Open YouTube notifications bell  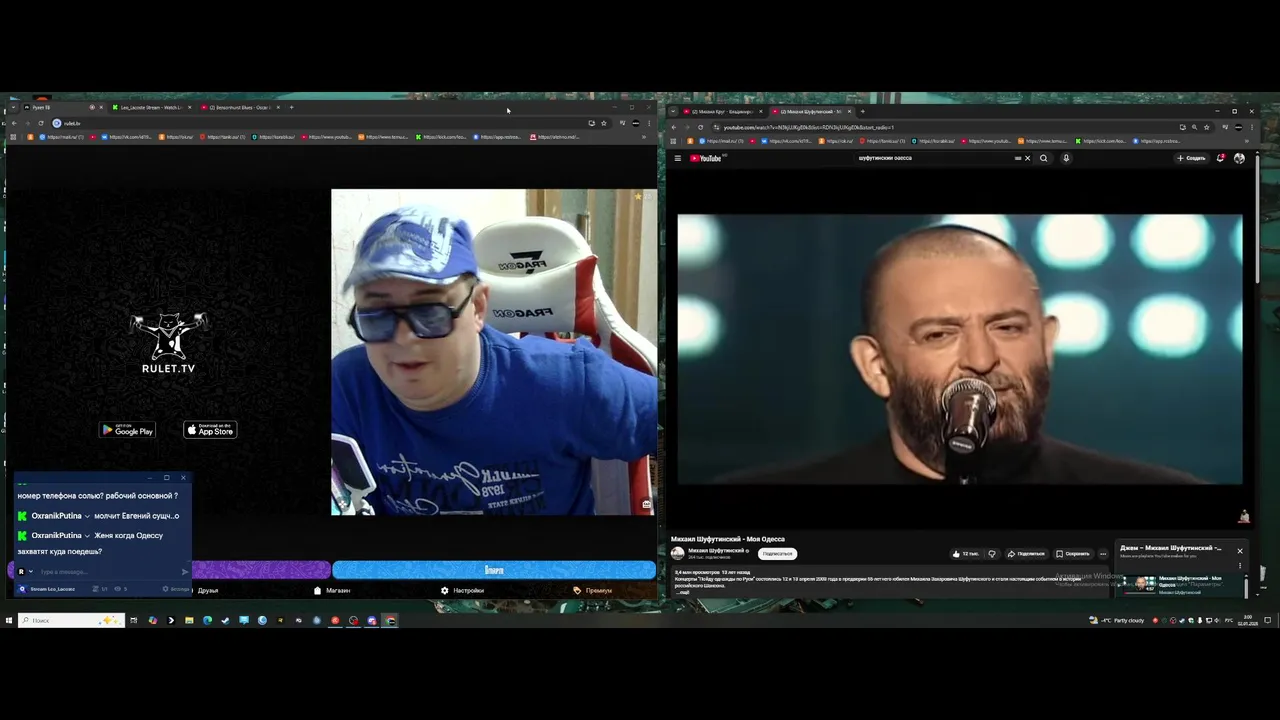[x=1220, y=158]
